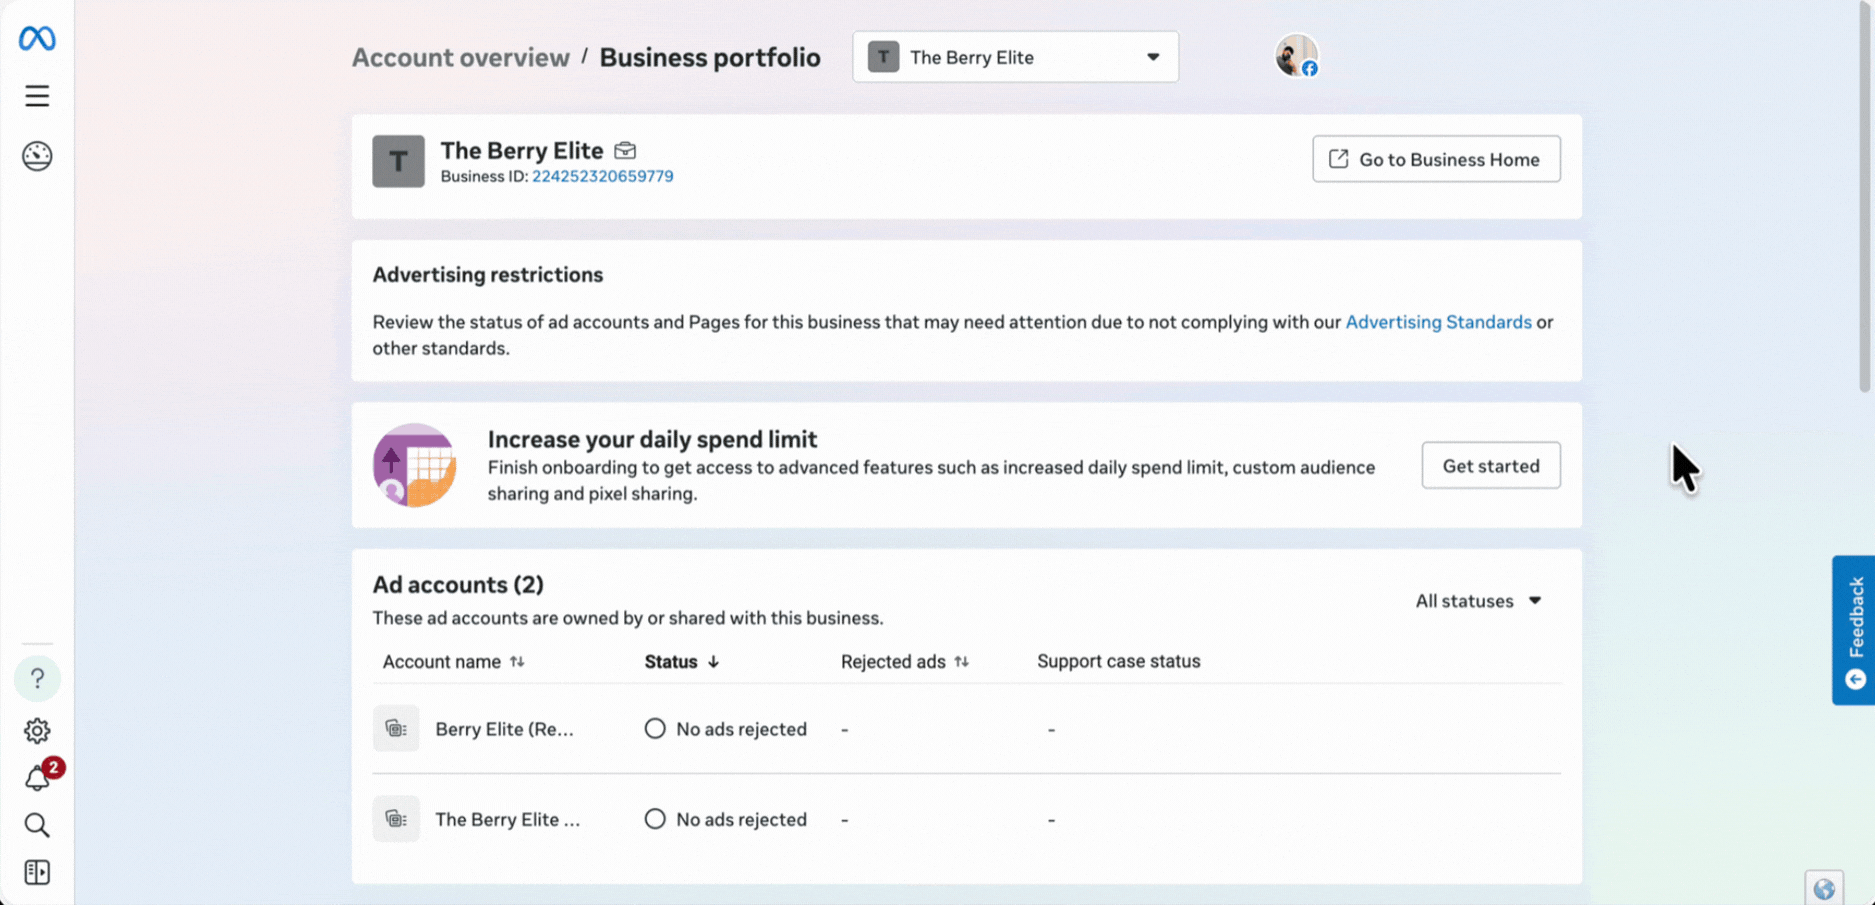The image size is (1875, 905).
Task: Sort by Rejected ads arrows
Action: tap(961, 662)
